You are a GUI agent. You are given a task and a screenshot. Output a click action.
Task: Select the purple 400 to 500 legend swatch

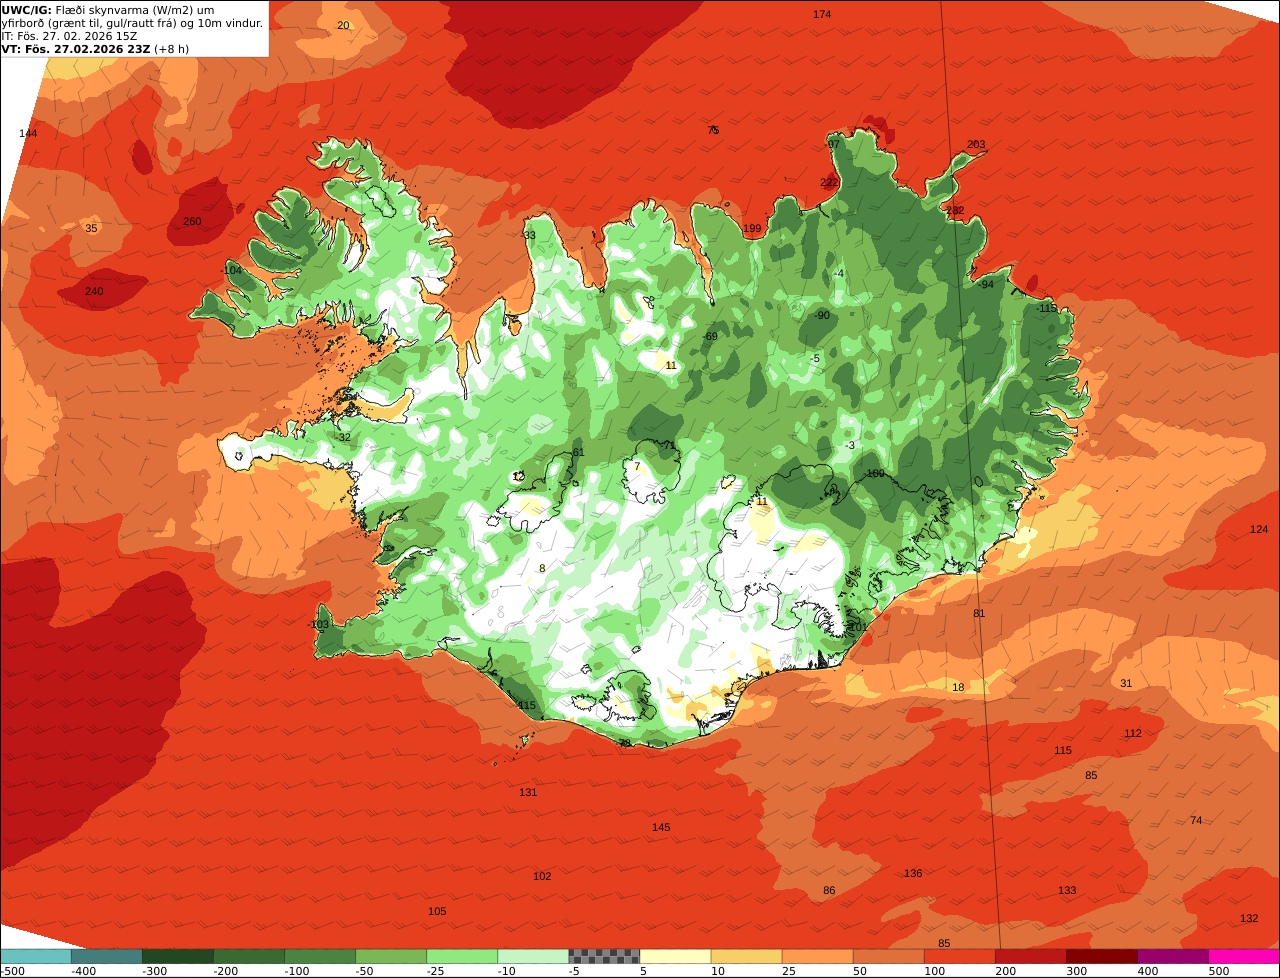[x=1172, y=956]
